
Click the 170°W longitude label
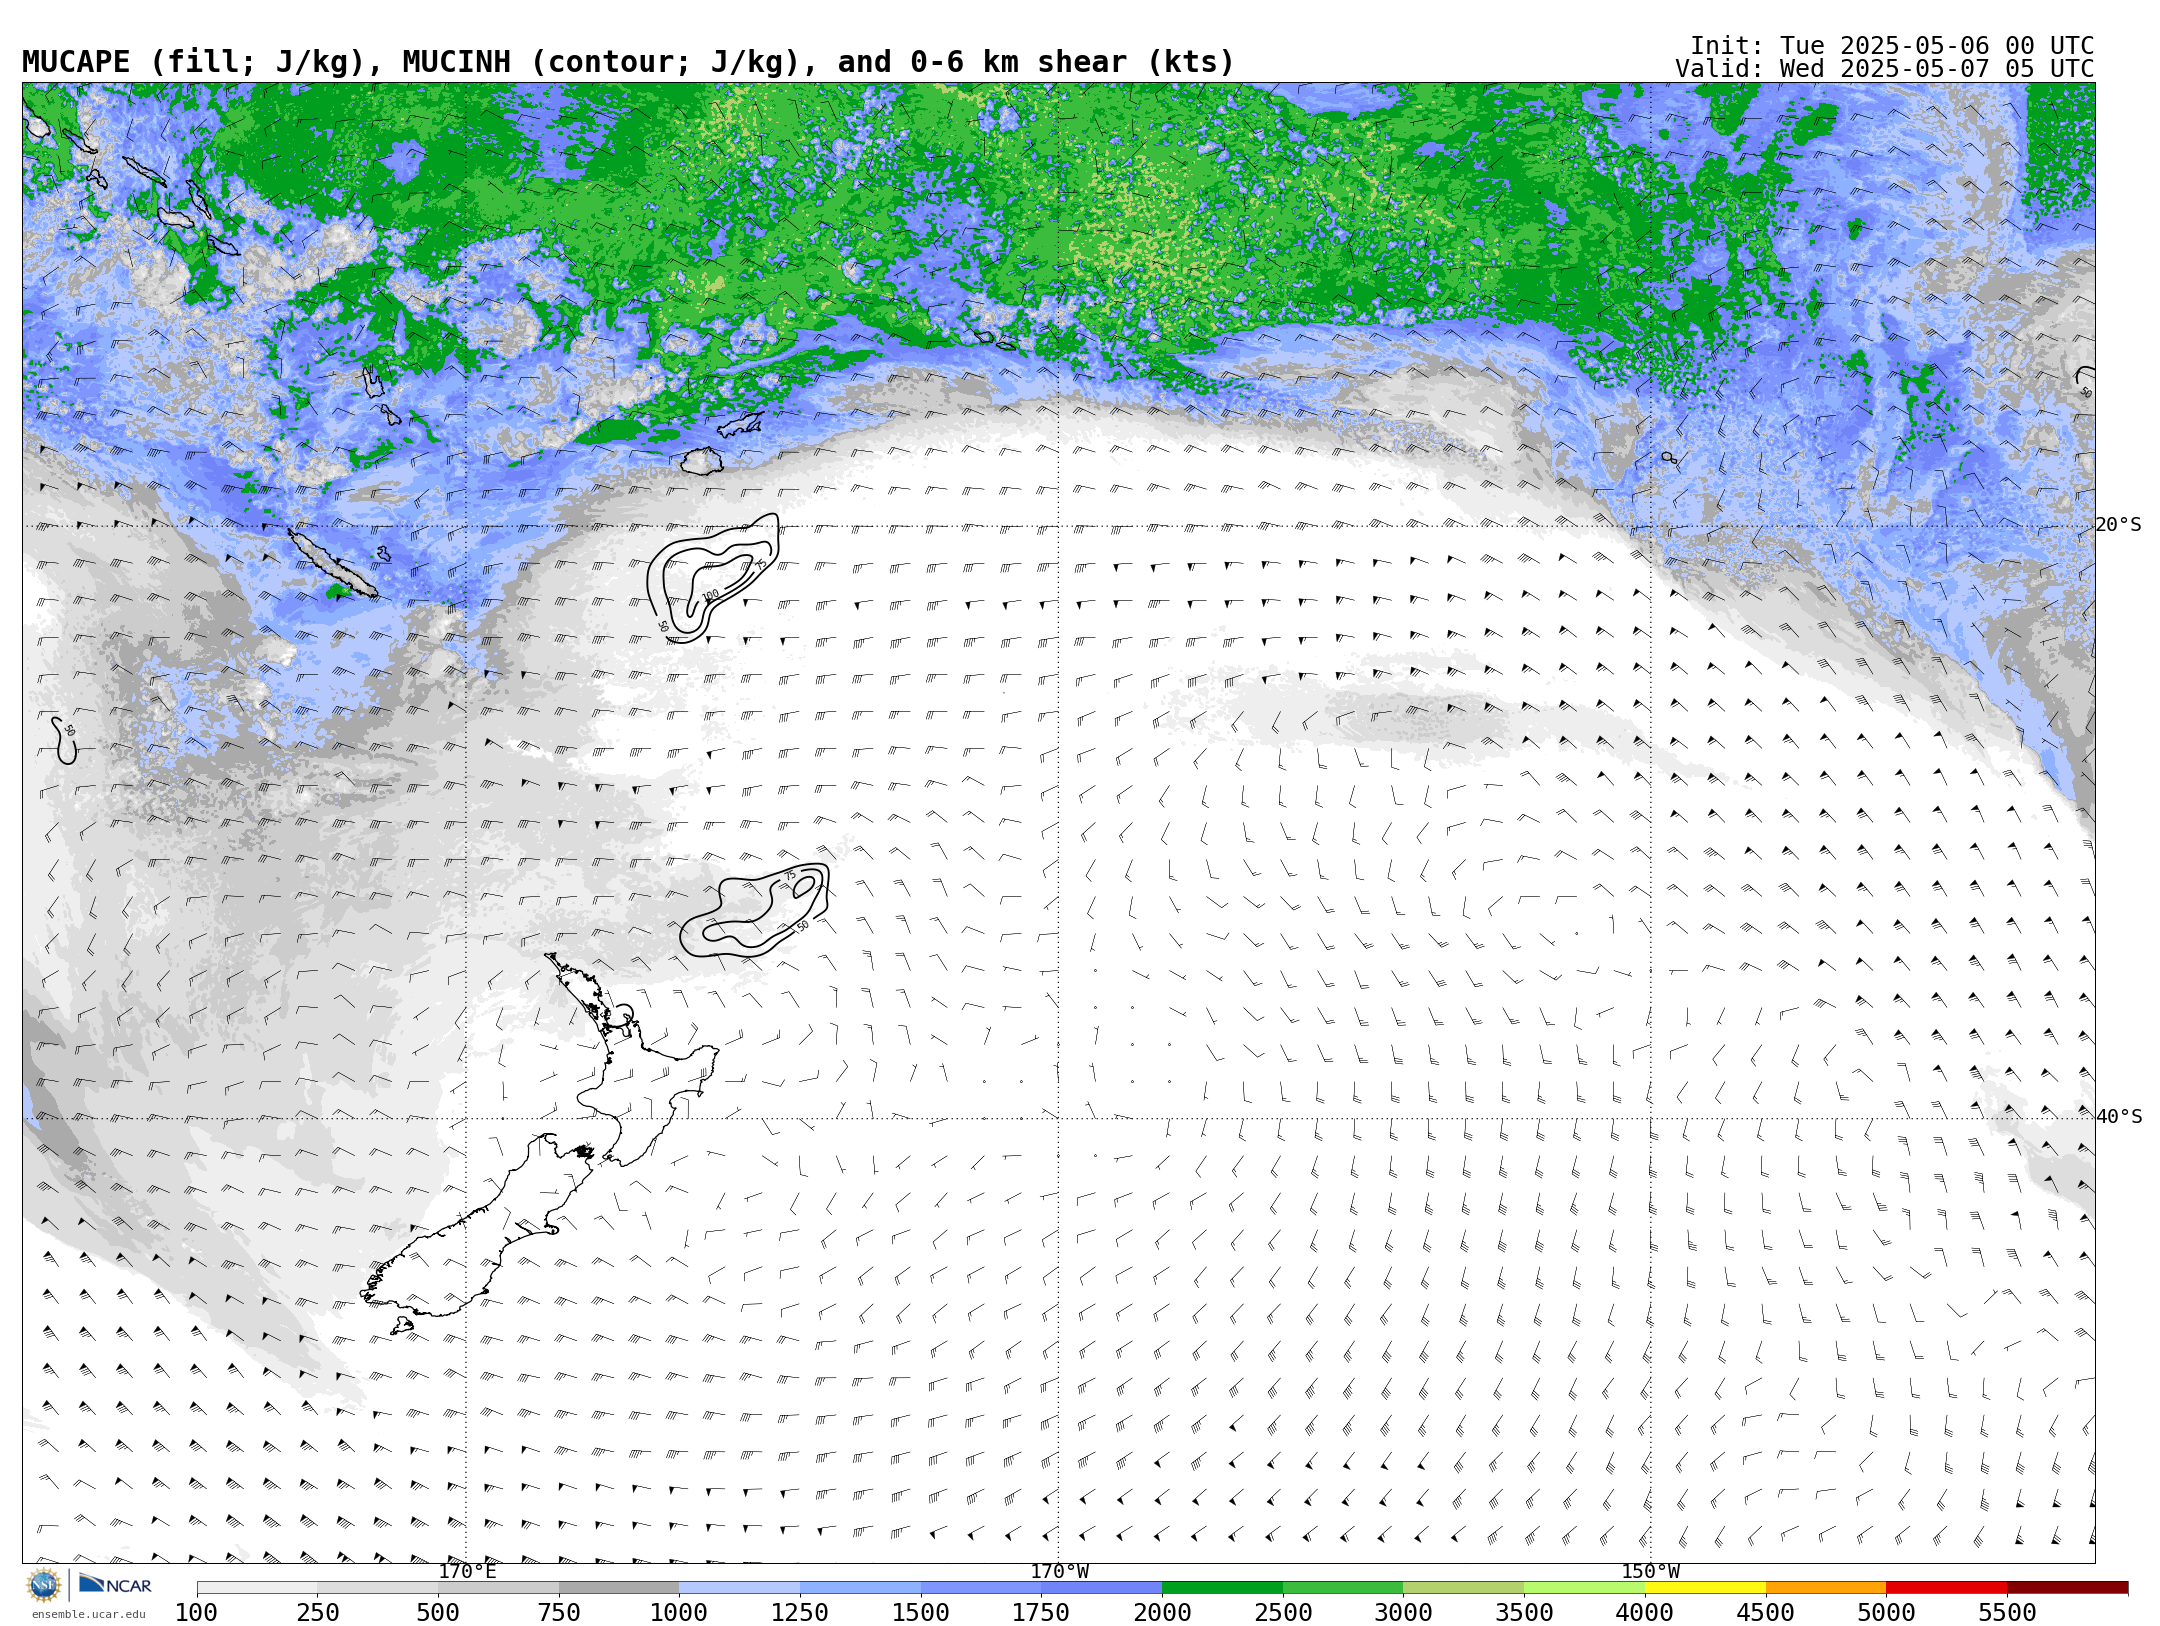pyautogui.click(x=1059, y=1572)
